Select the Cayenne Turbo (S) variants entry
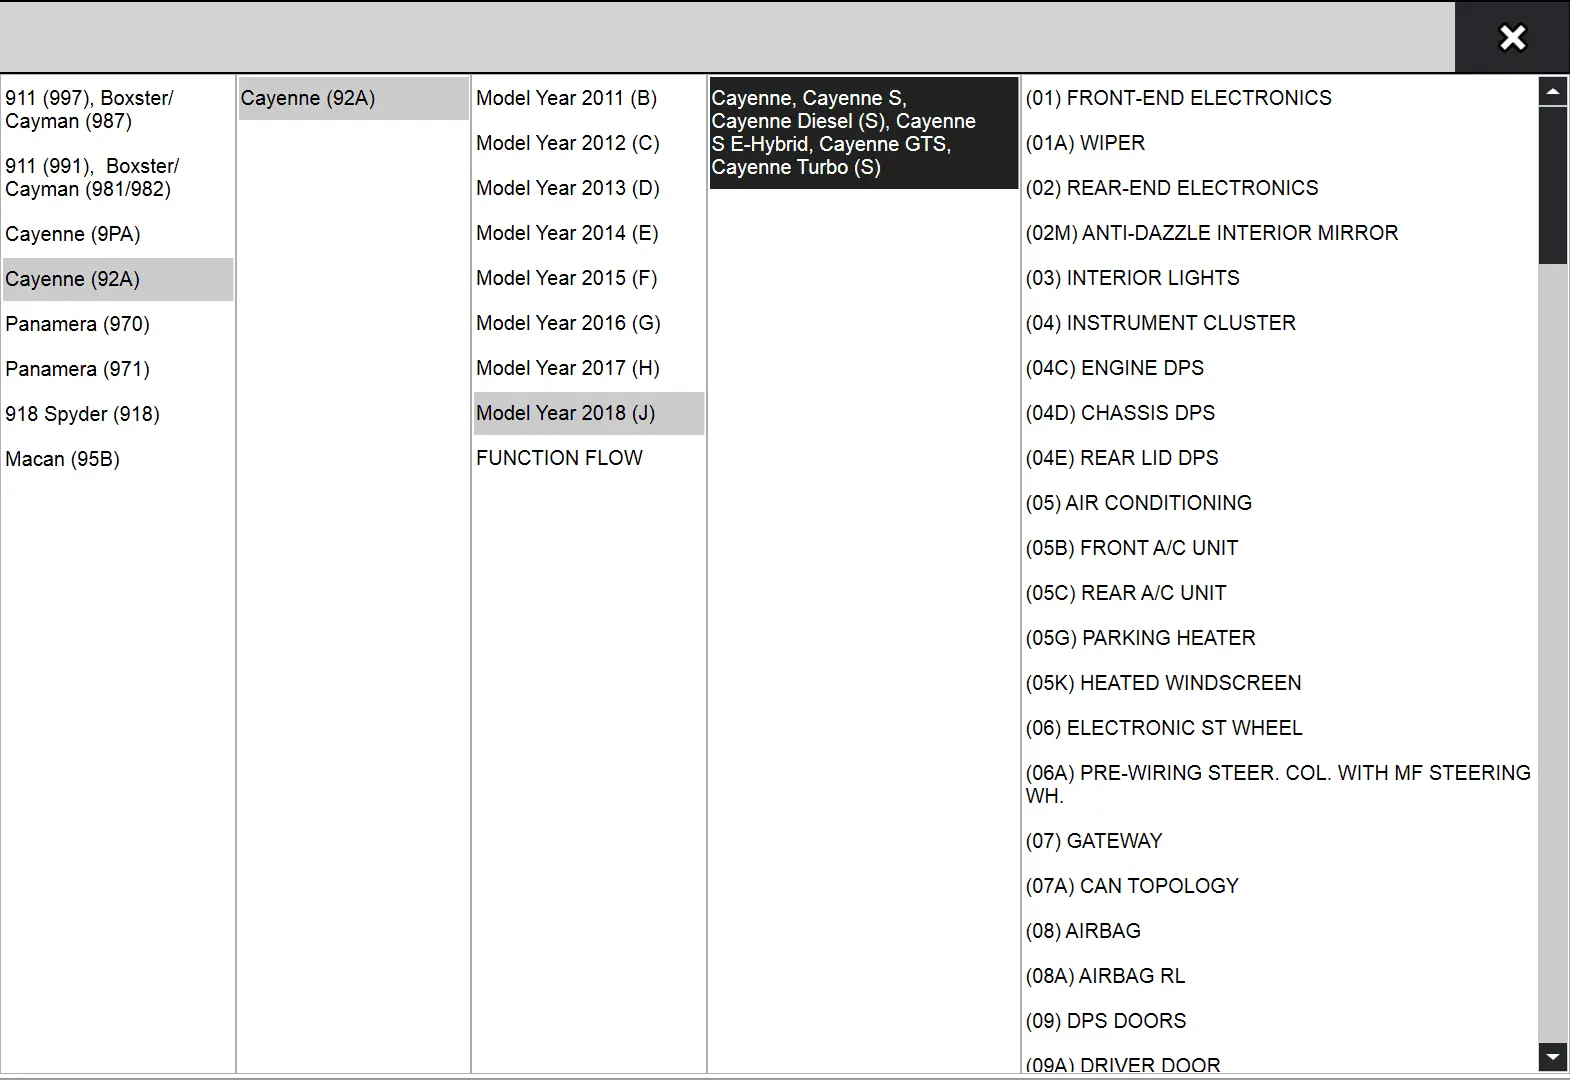The height and width of the screenshot is (1080, 1570). click(862, 133)
